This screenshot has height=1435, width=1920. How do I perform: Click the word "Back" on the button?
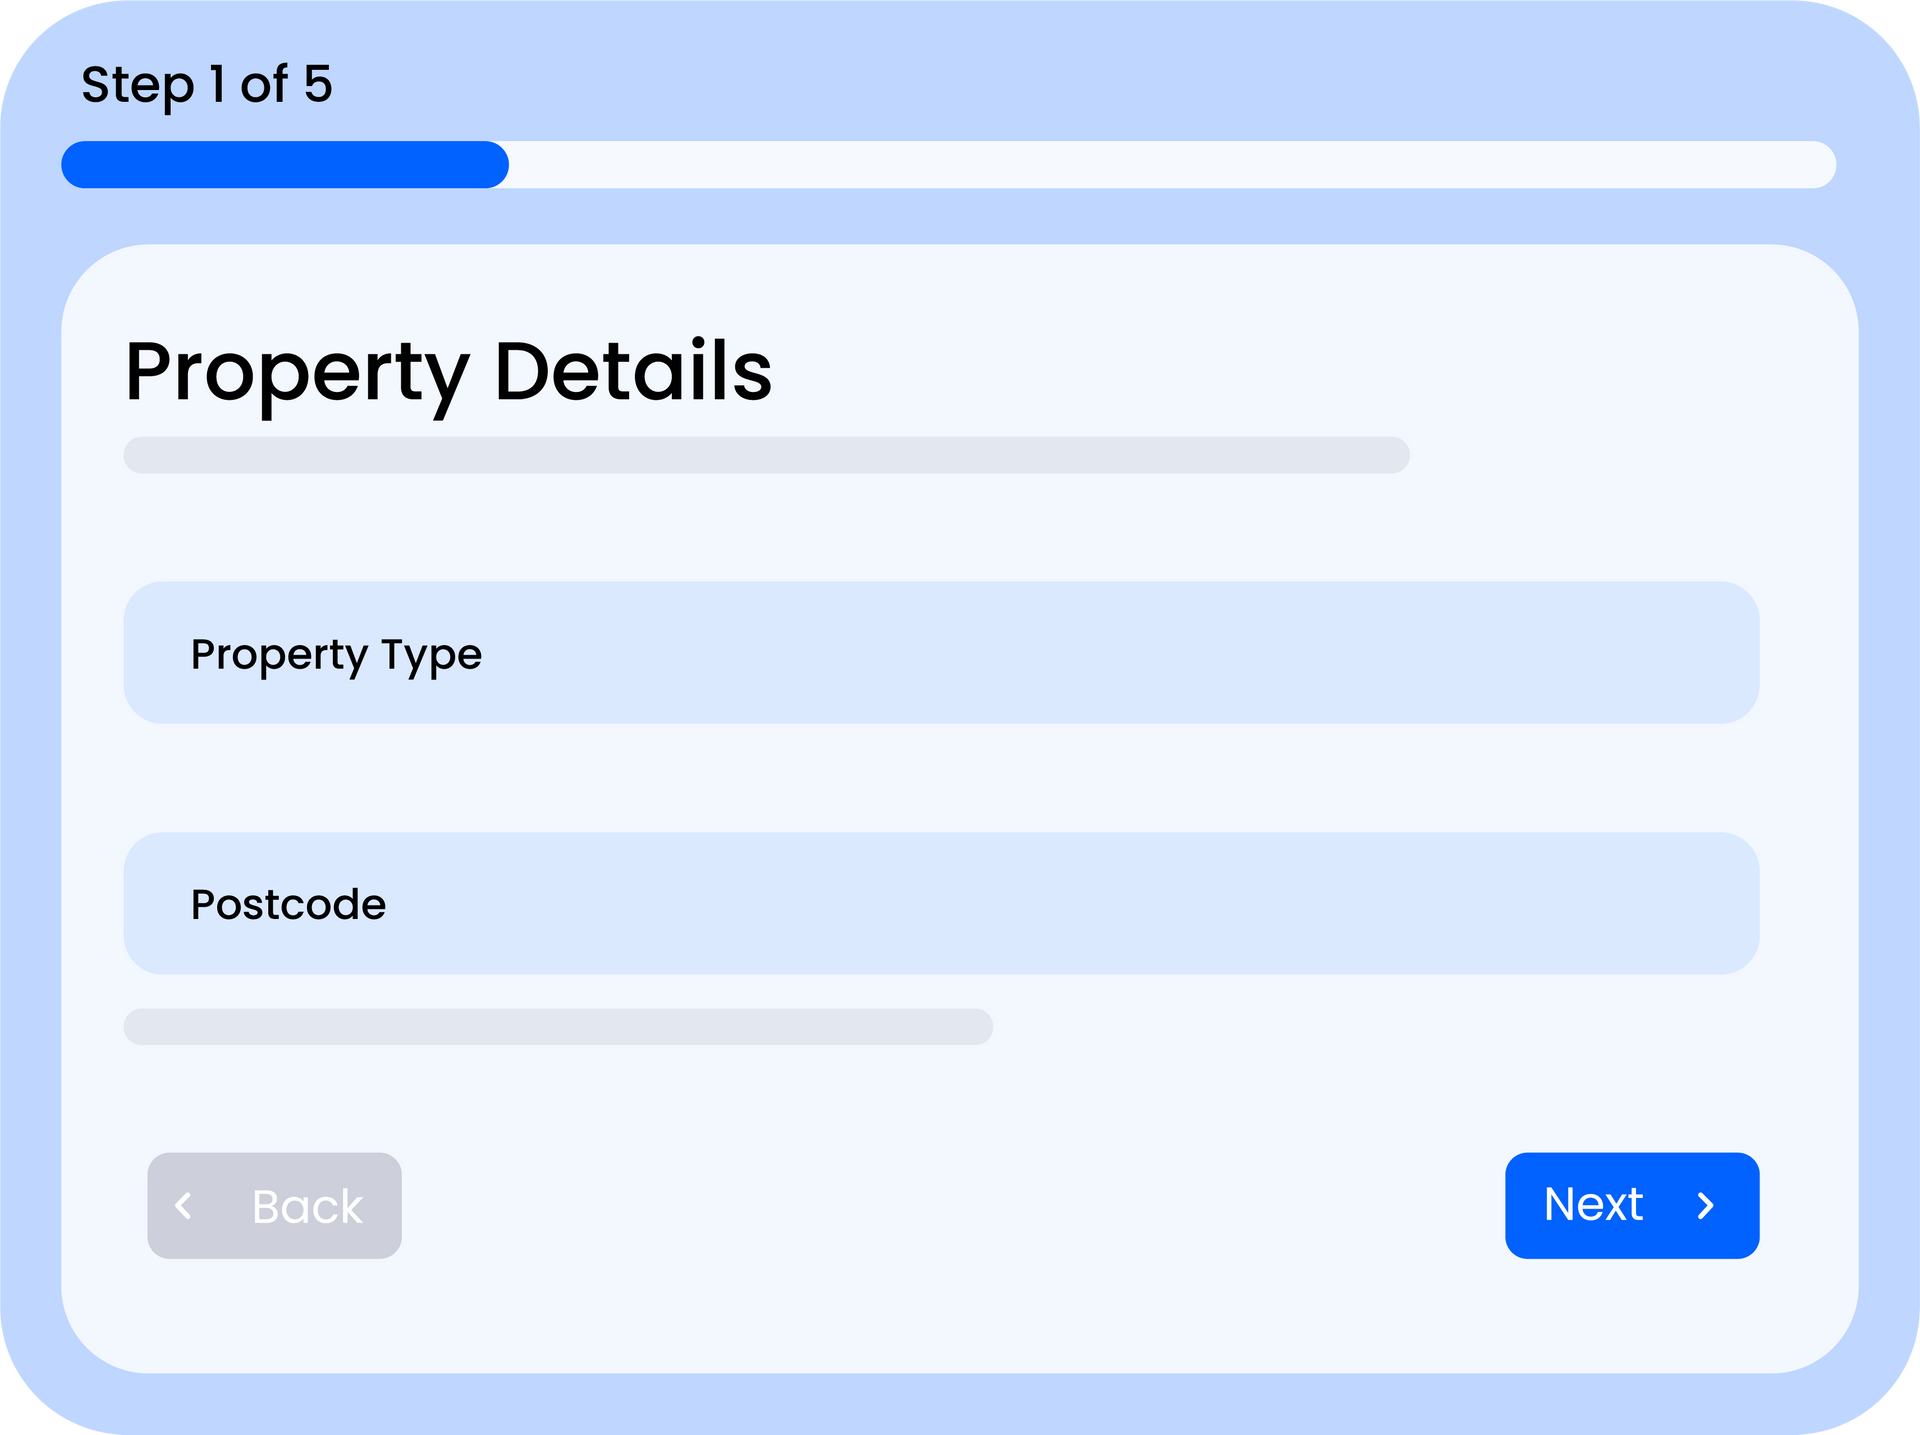coord(307,1207)
